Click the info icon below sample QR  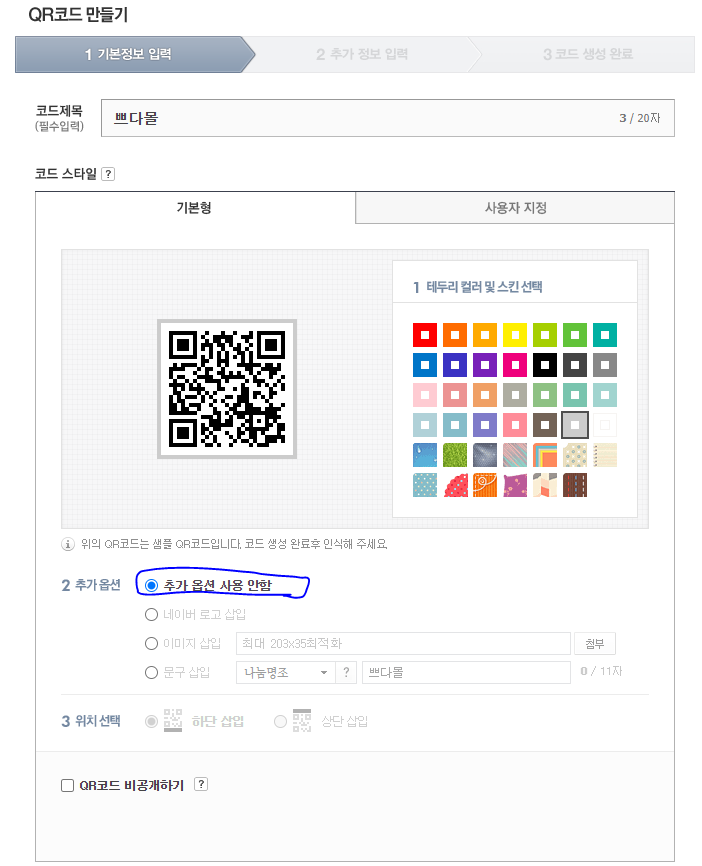click(x=67, y=544)
